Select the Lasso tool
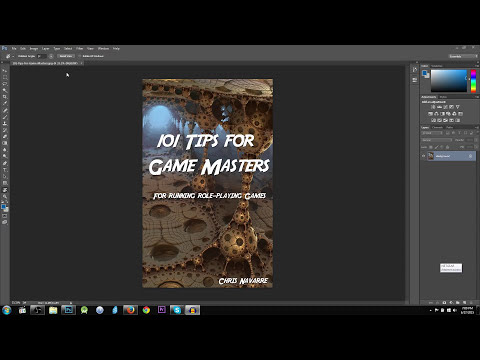Screen dimensions: 480x360 coord(5,84)
